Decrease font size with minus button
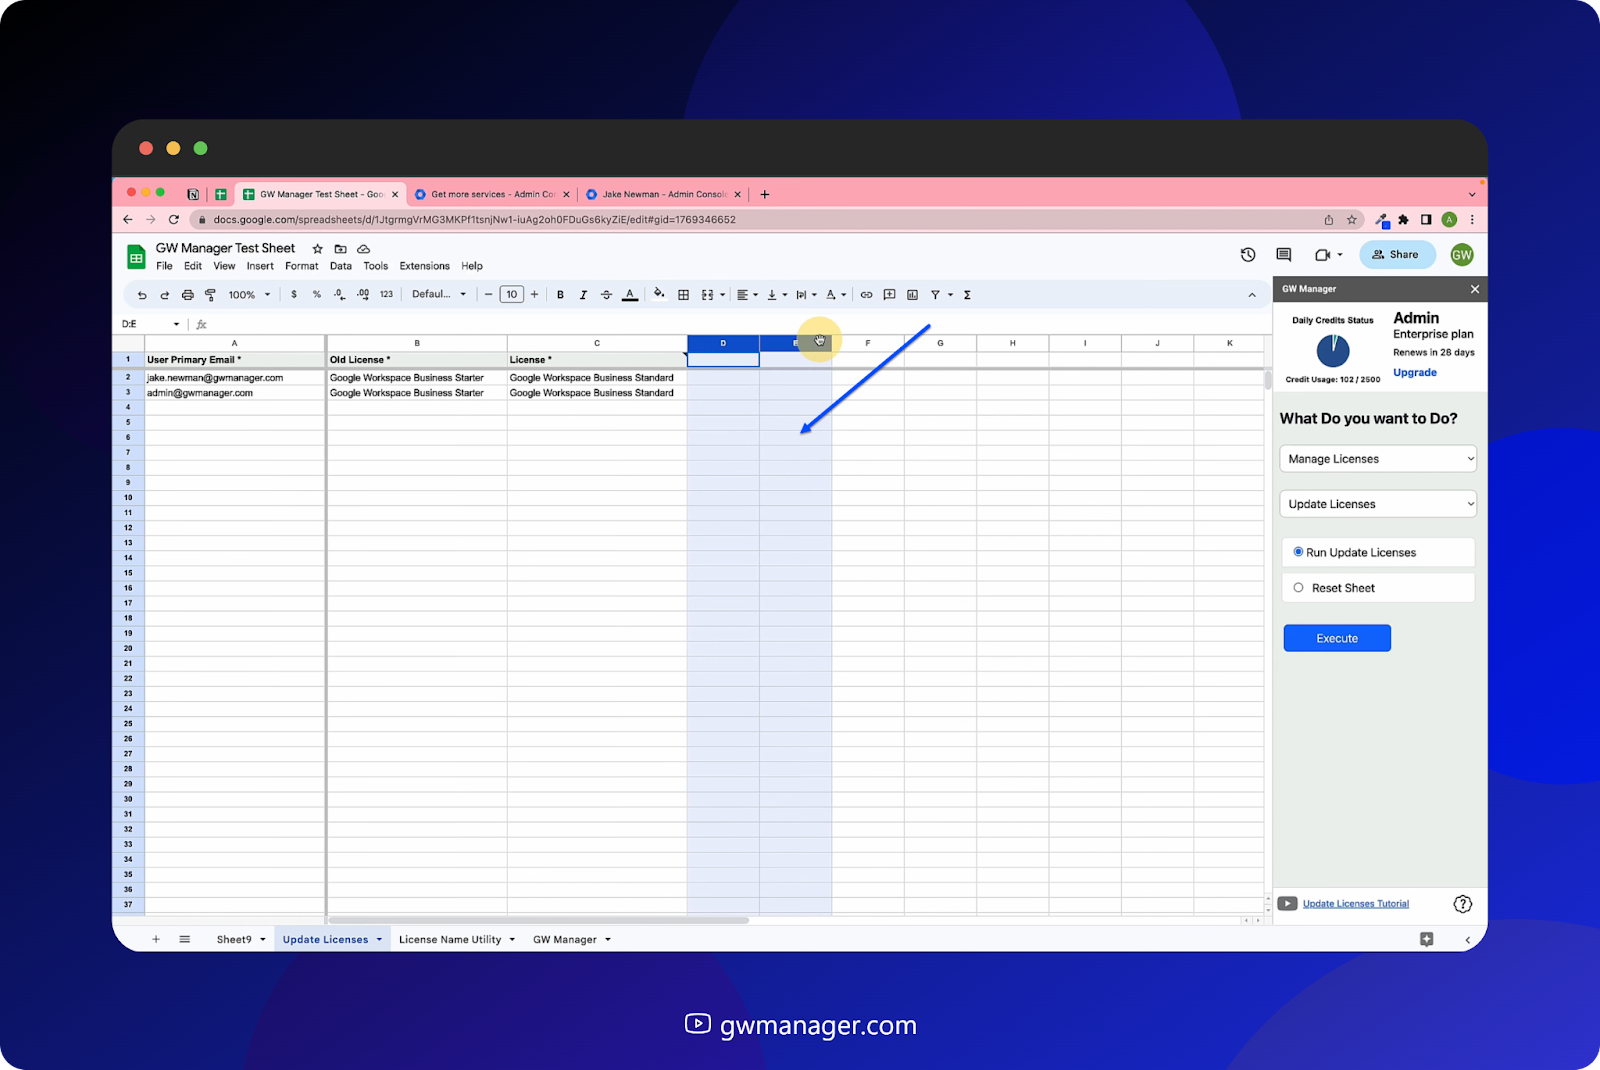 pyautogui.click(x=488, y=295)
